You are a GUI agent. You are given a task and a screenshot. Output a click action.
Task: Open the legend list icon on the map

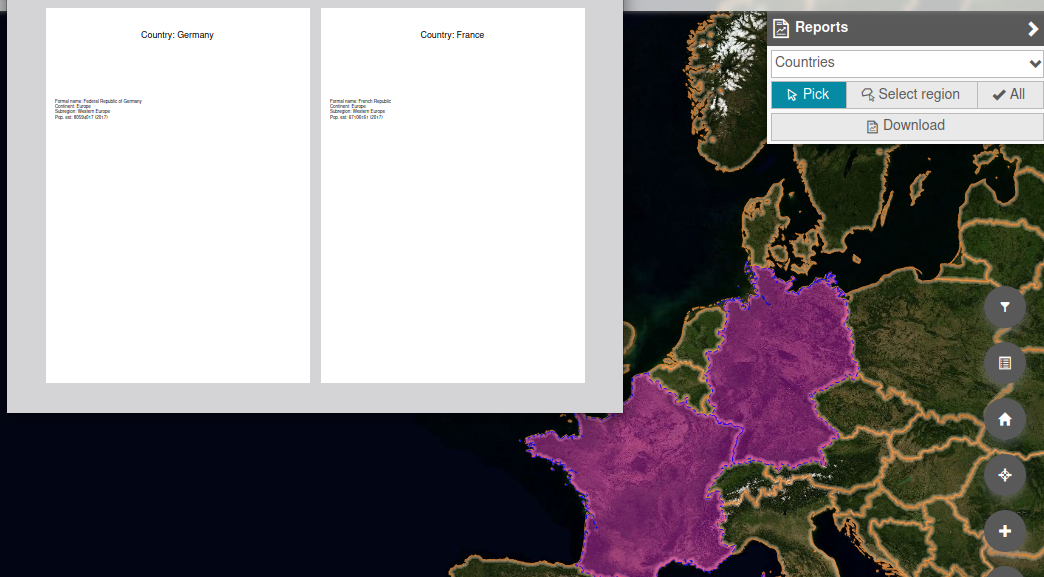click(1005, 364)
